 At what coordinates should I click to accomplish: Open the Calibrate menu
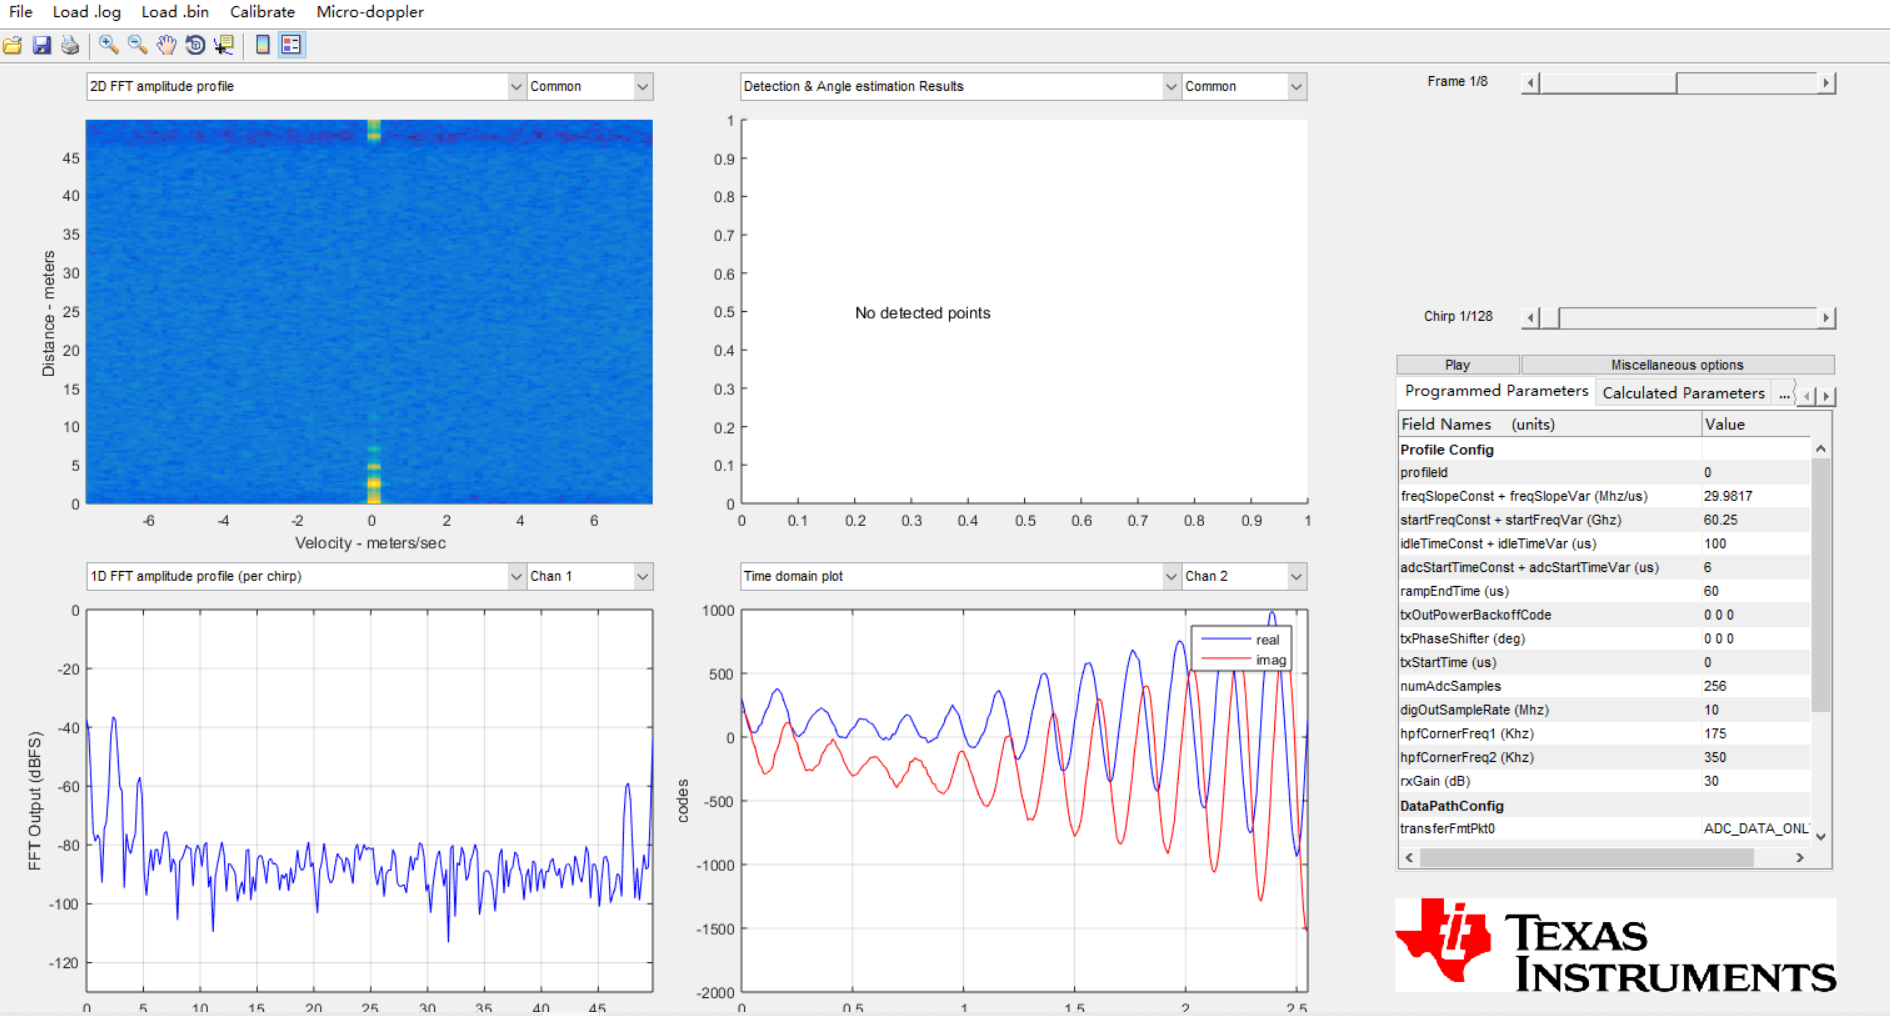click(x=263, y=12)
